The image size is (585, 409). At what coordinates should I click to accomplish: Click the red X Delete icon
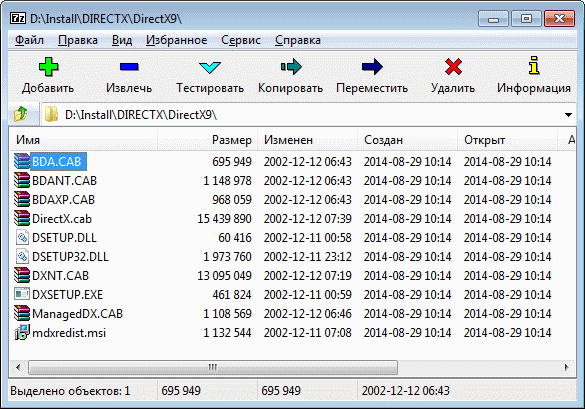click(x=453, y=67)
